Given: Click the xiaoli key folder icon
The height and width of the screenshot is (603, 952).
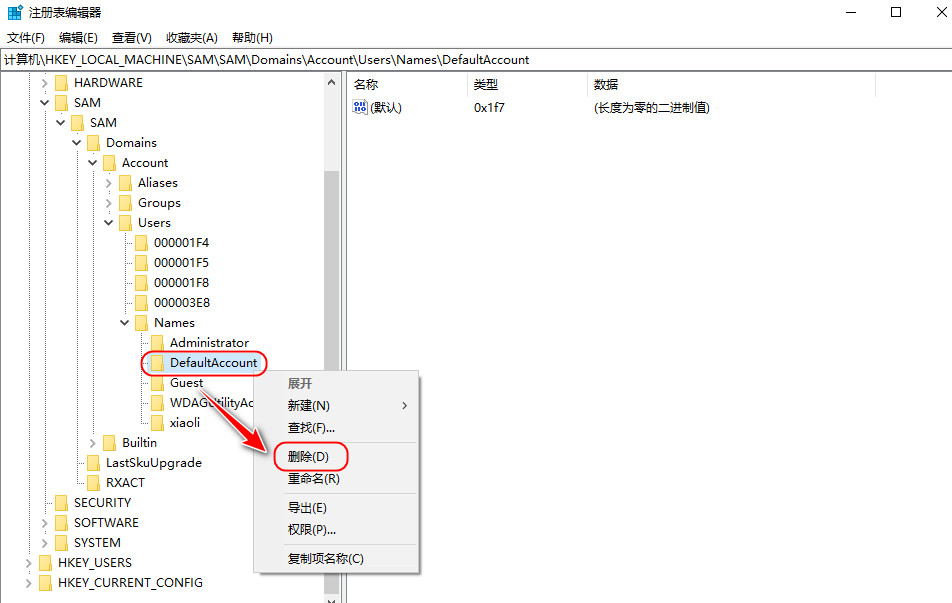Looking at the screenshot, I should (x=160, y=423).
